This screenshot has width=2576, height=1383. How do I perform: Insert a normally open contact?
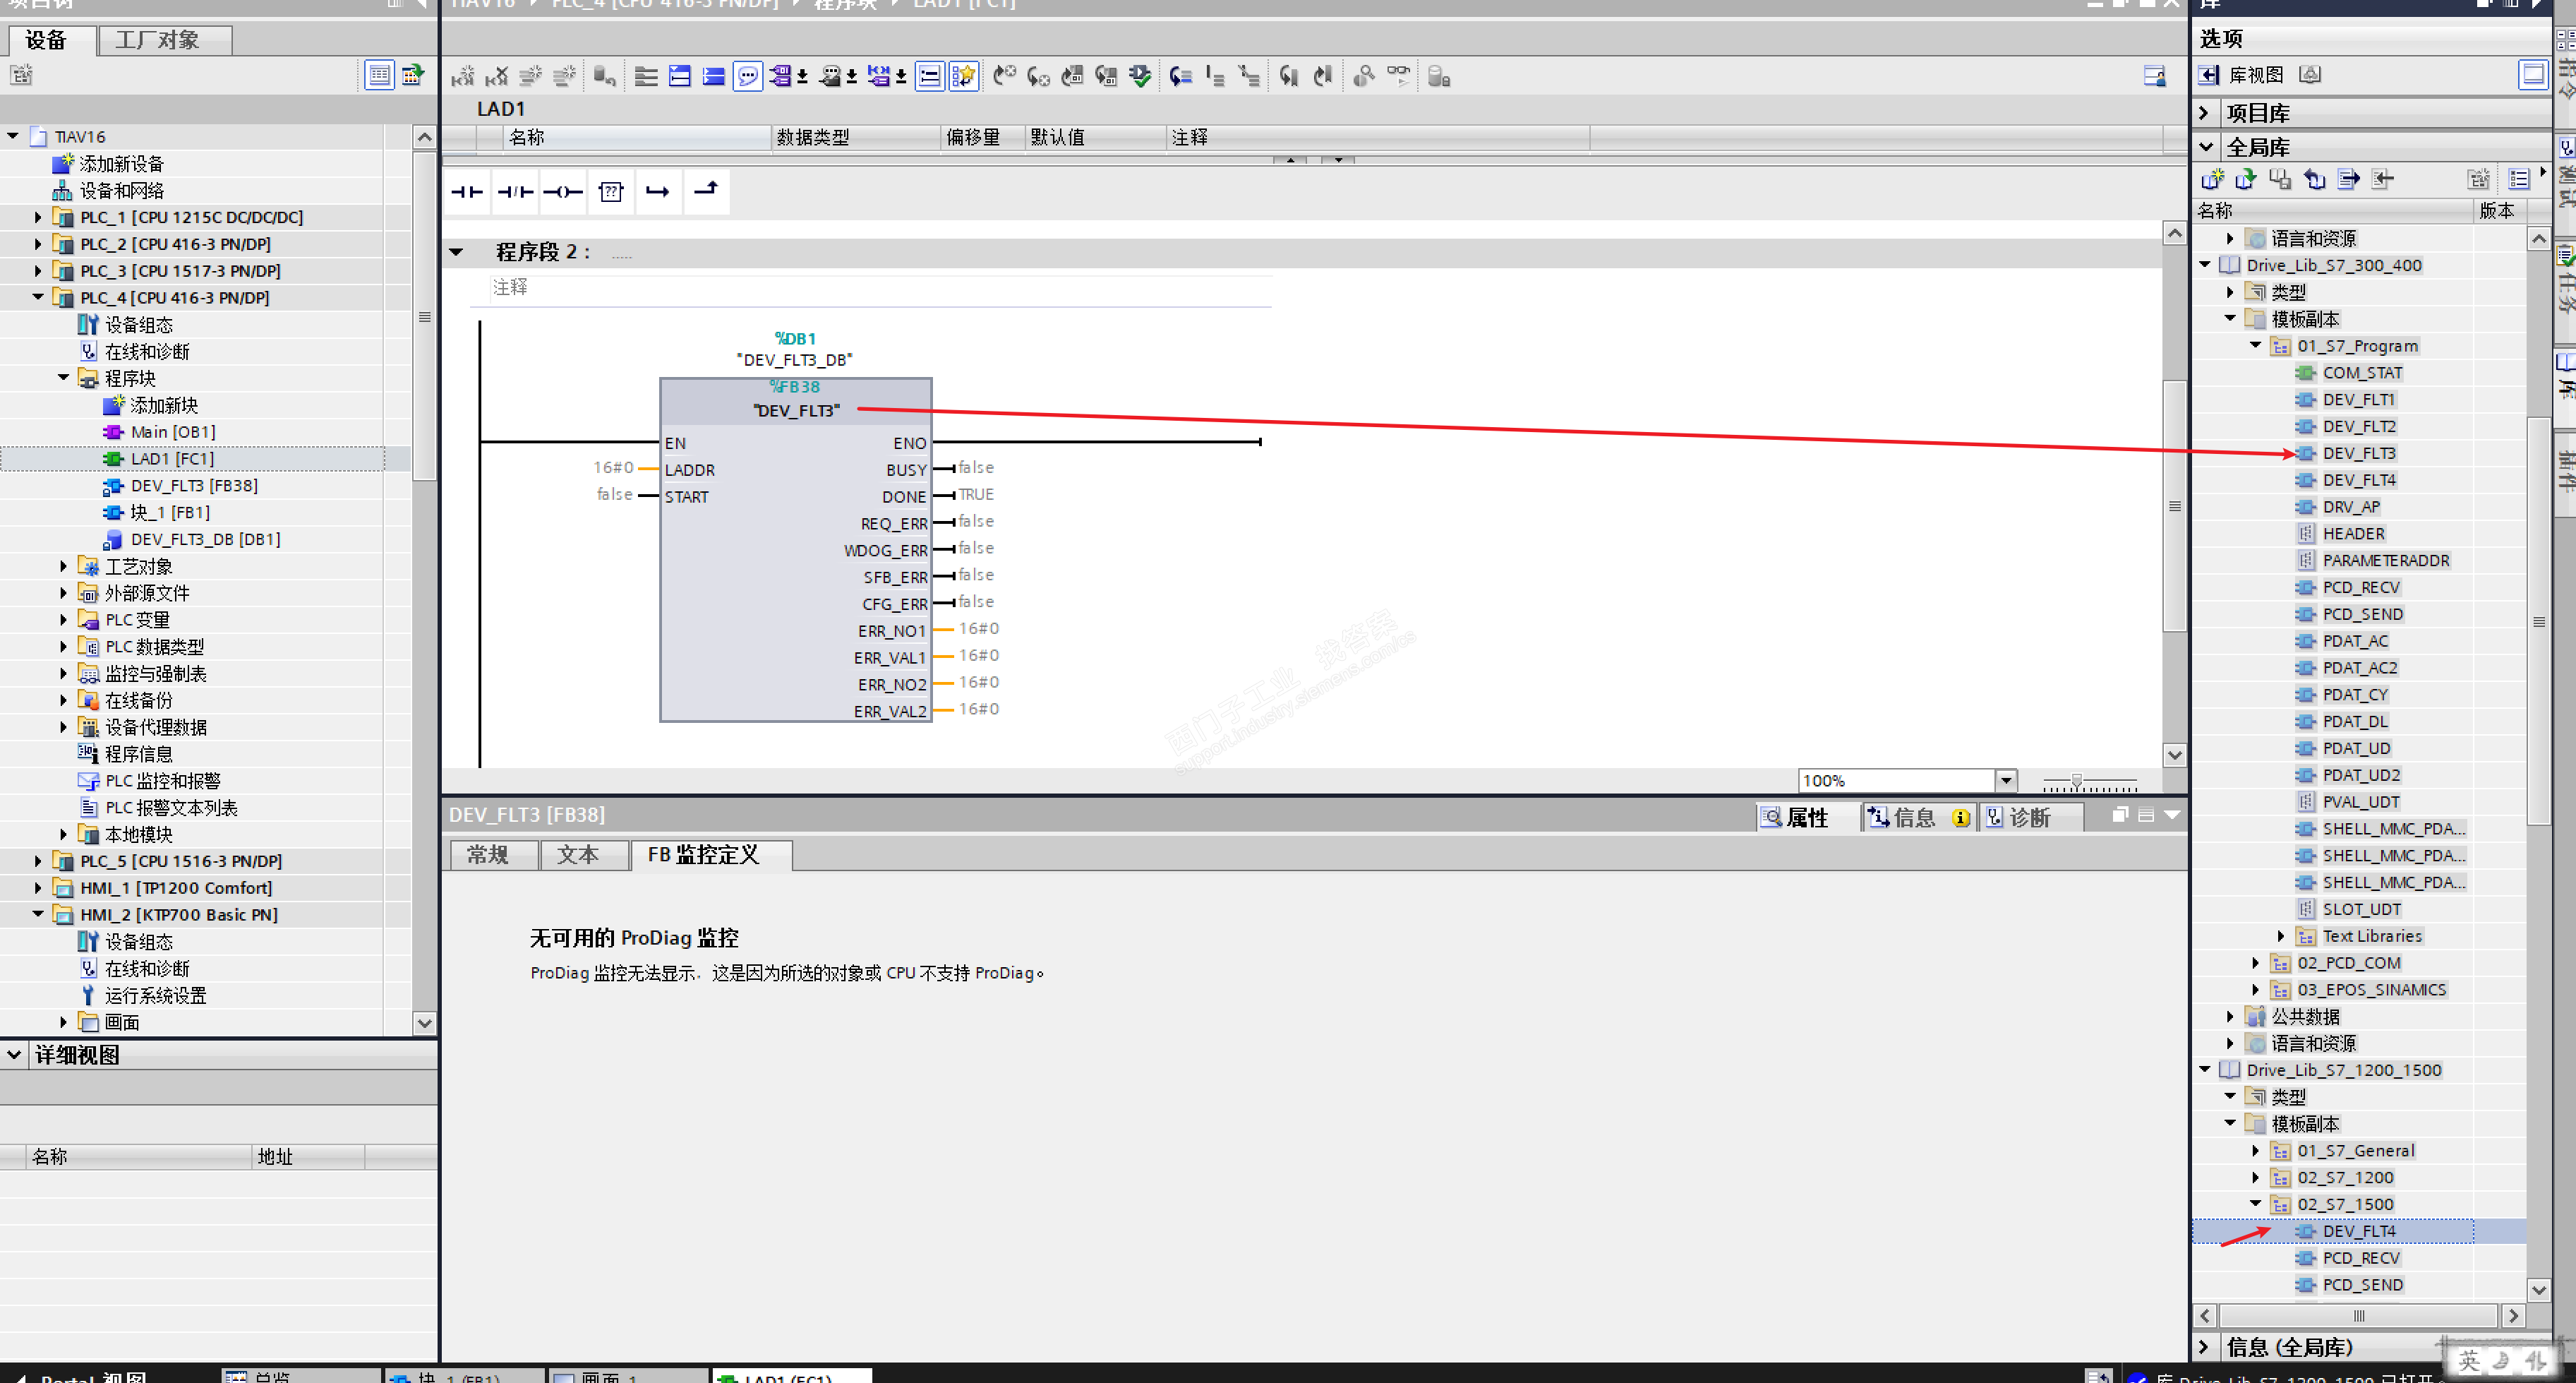click(x=466, y=192)
